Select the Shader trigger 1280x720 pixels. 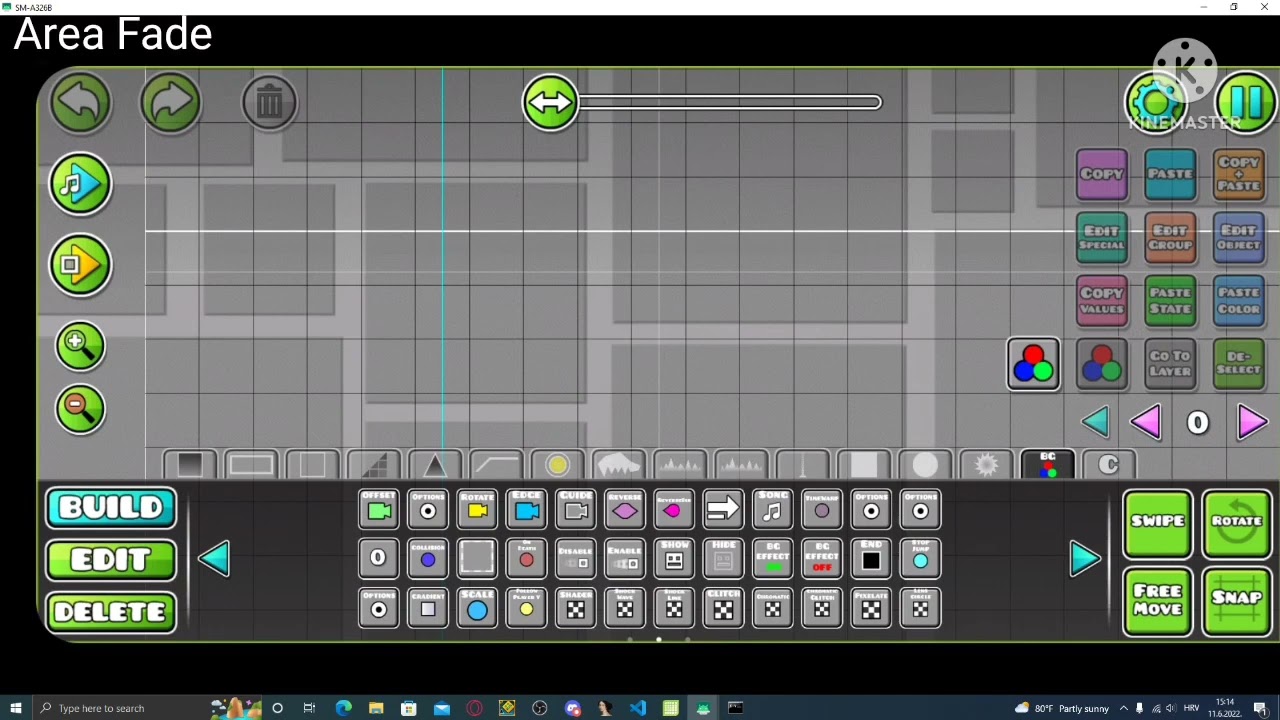click(x=575, y=608)
